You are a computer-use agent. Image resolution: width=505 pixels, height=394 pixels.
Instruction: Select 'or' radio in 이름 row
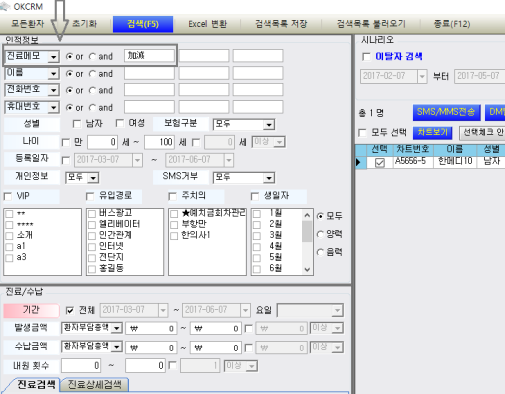(x=69, y=74)
